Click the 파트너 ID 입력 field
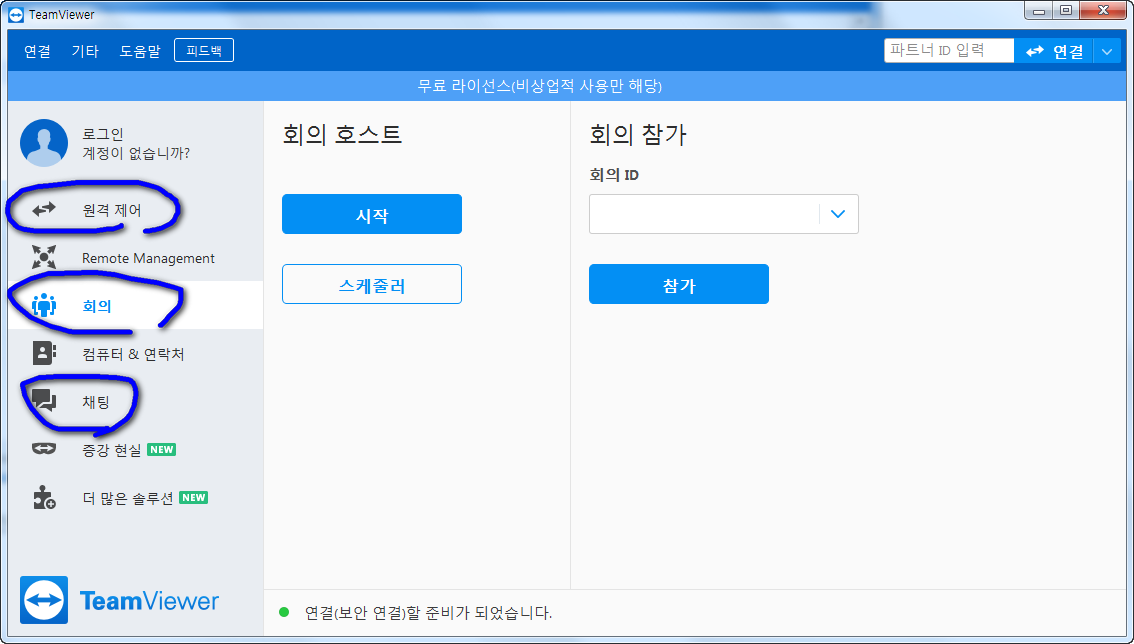Viewport: 1134px width, 644px height. pyautogui.click(x=949, y=51)
